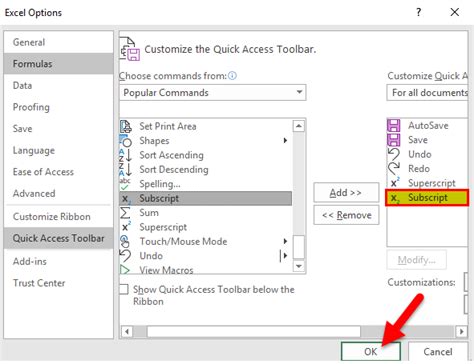The height and width of the screenshot is (364, 474).
Task: Click the Set Print Area icon in commands list
Action: [x=126, y=126]
